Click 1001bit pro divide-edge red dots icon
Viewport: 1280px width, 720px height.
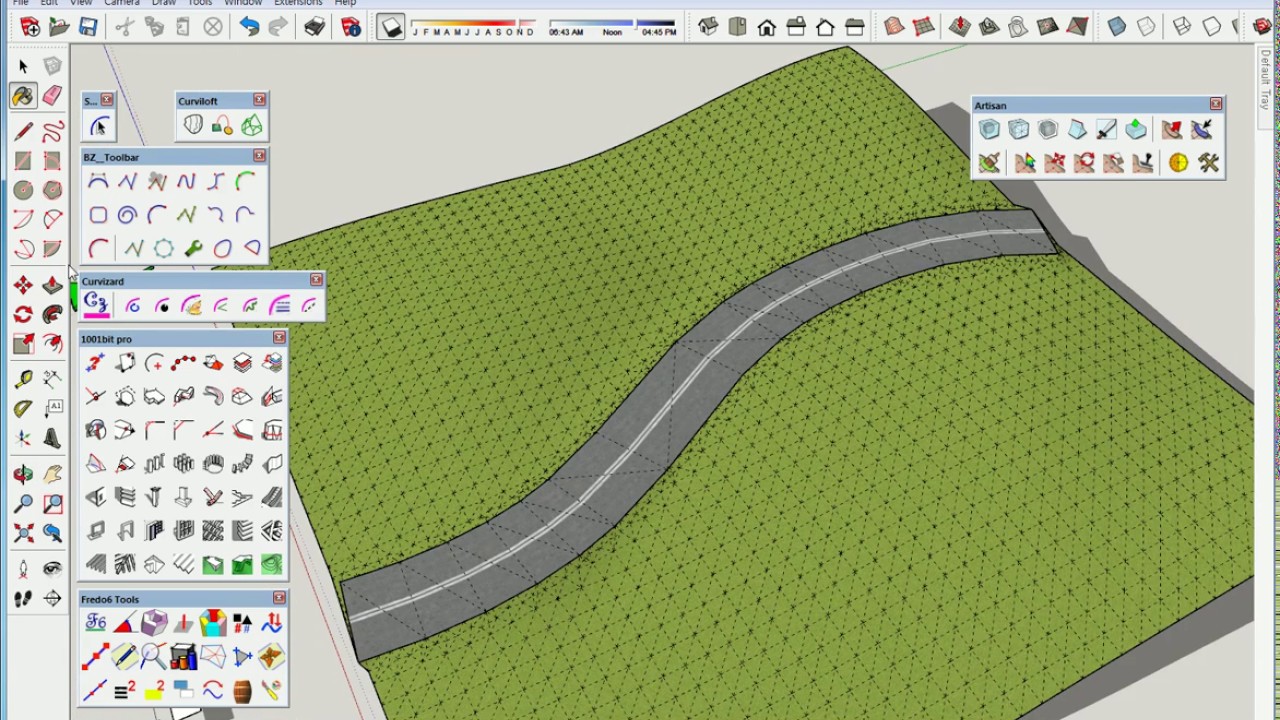click(x=184, y=363)
